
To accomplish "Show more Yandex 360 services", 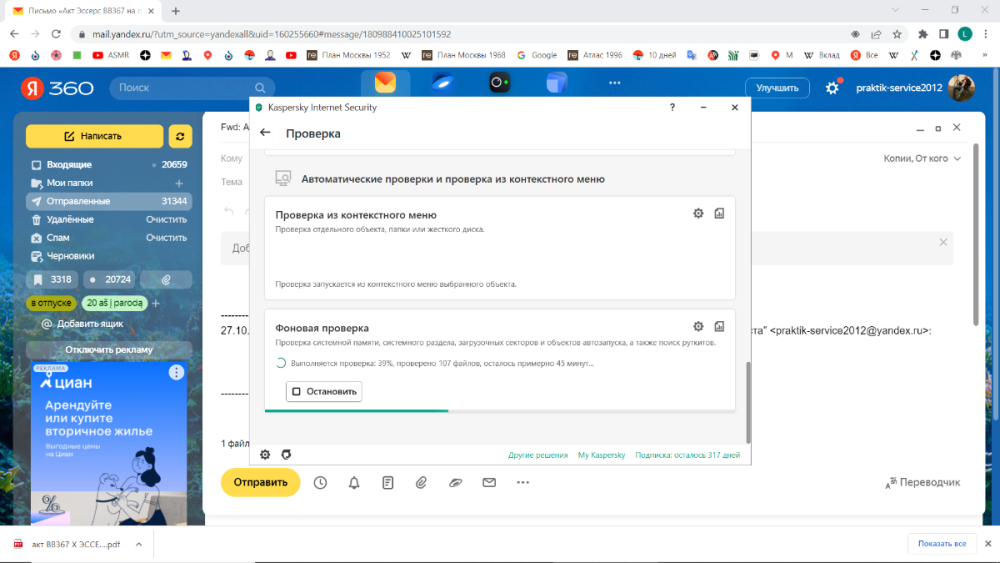I will click(x=614, y=83).
